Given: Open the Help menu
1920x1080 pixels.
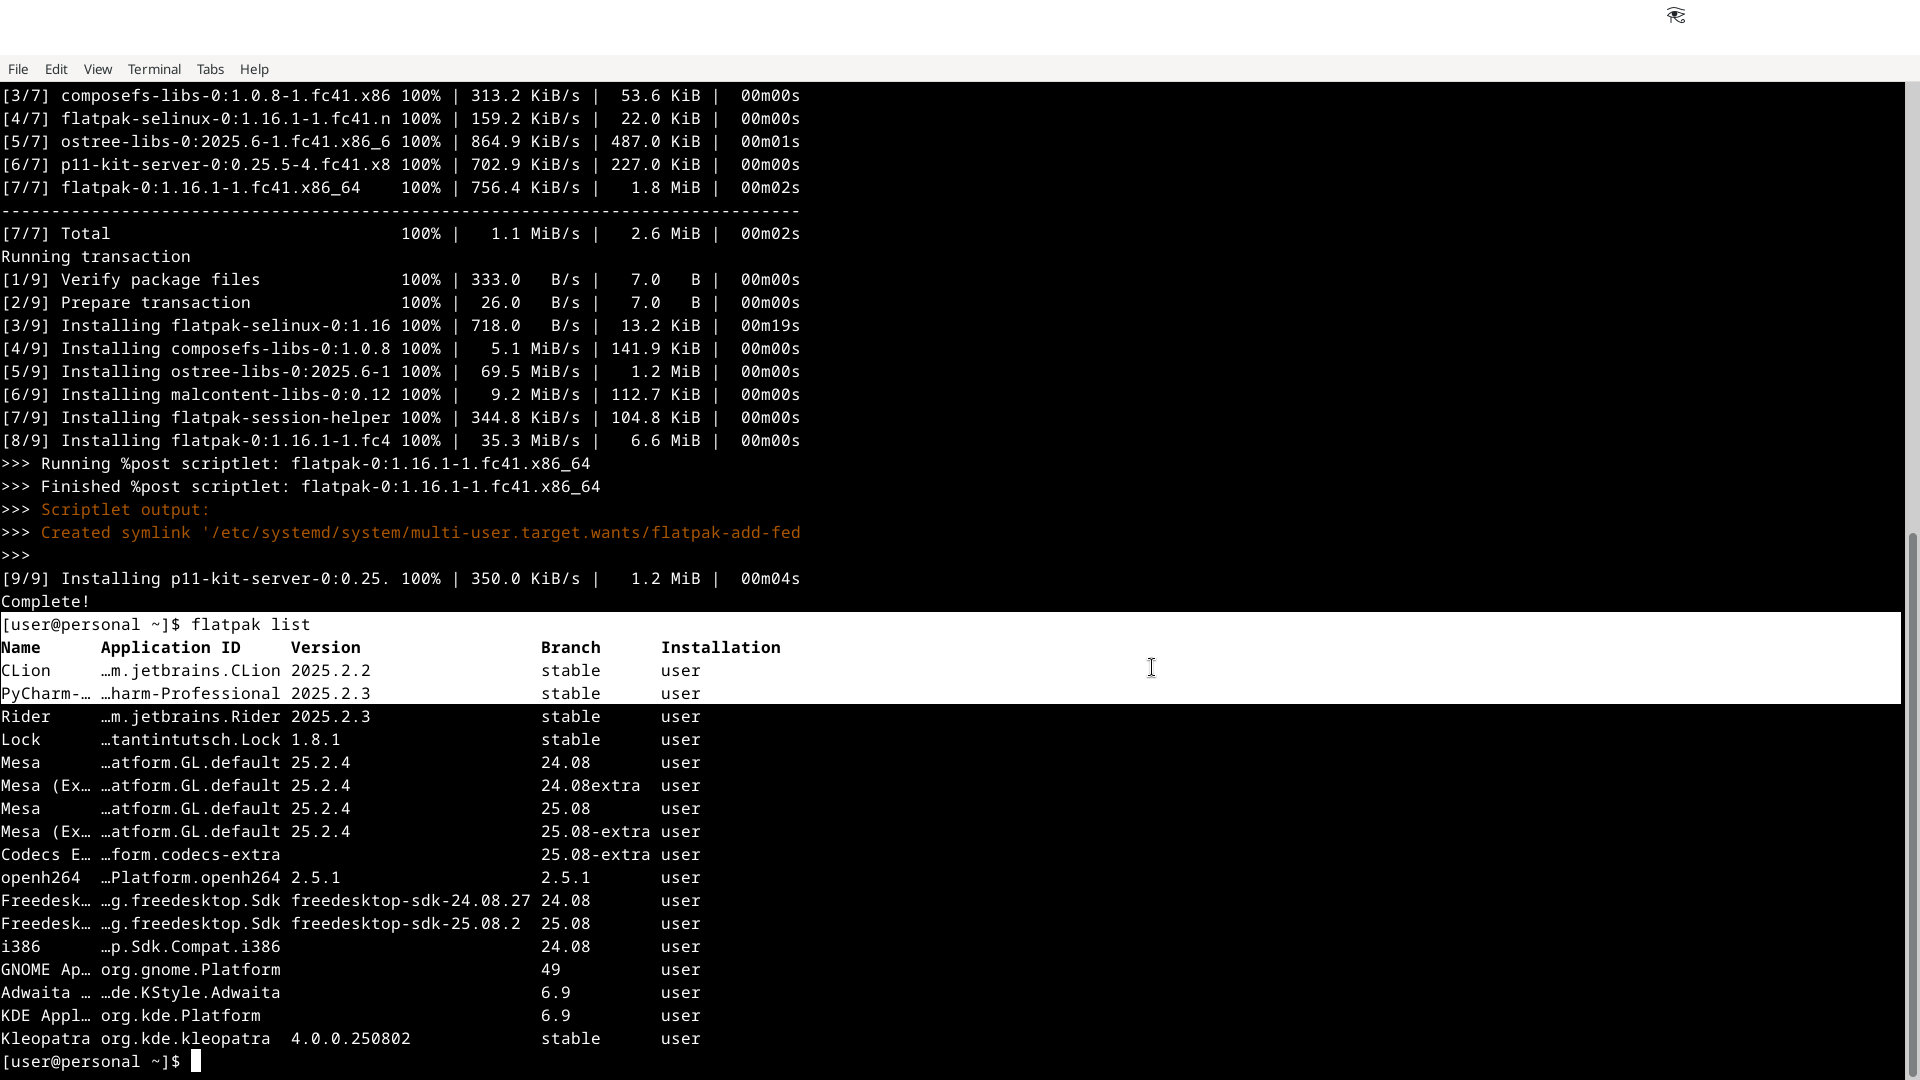Looking at the screenshot, I should (x=254, y=69).
